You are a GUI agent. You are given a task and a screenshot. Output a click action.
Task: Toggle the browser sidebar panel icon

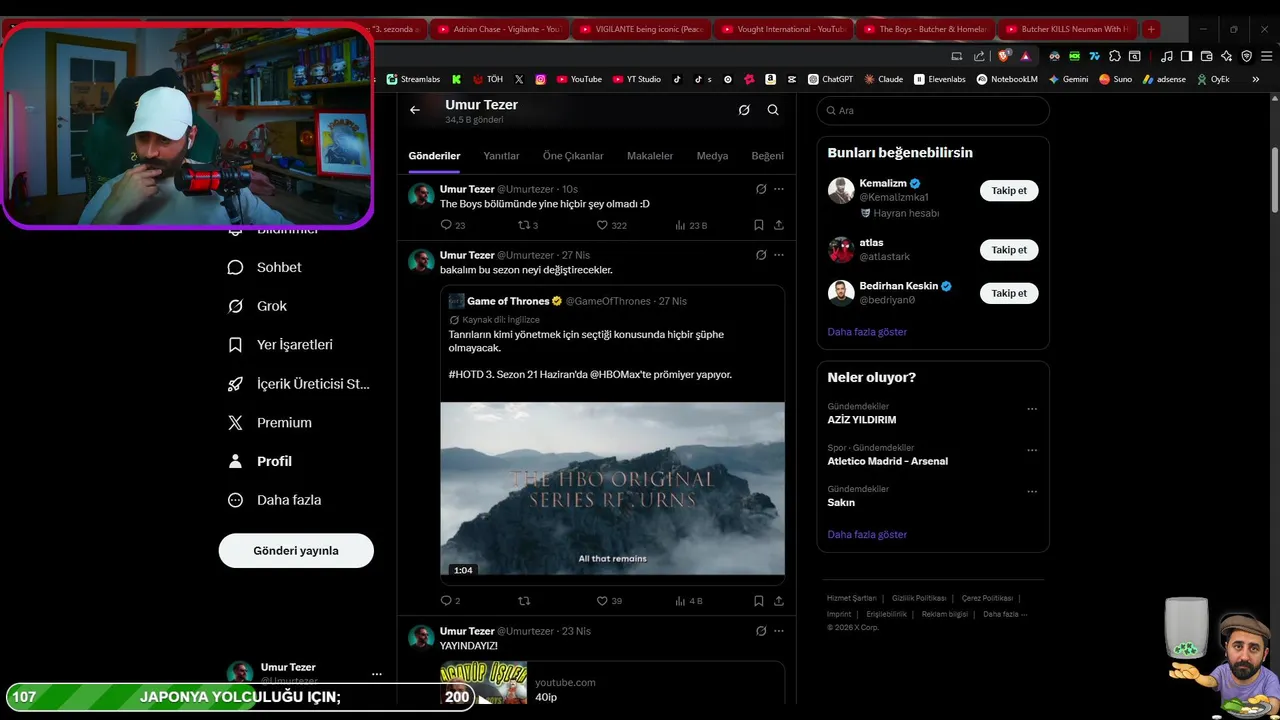[1186, 56]
